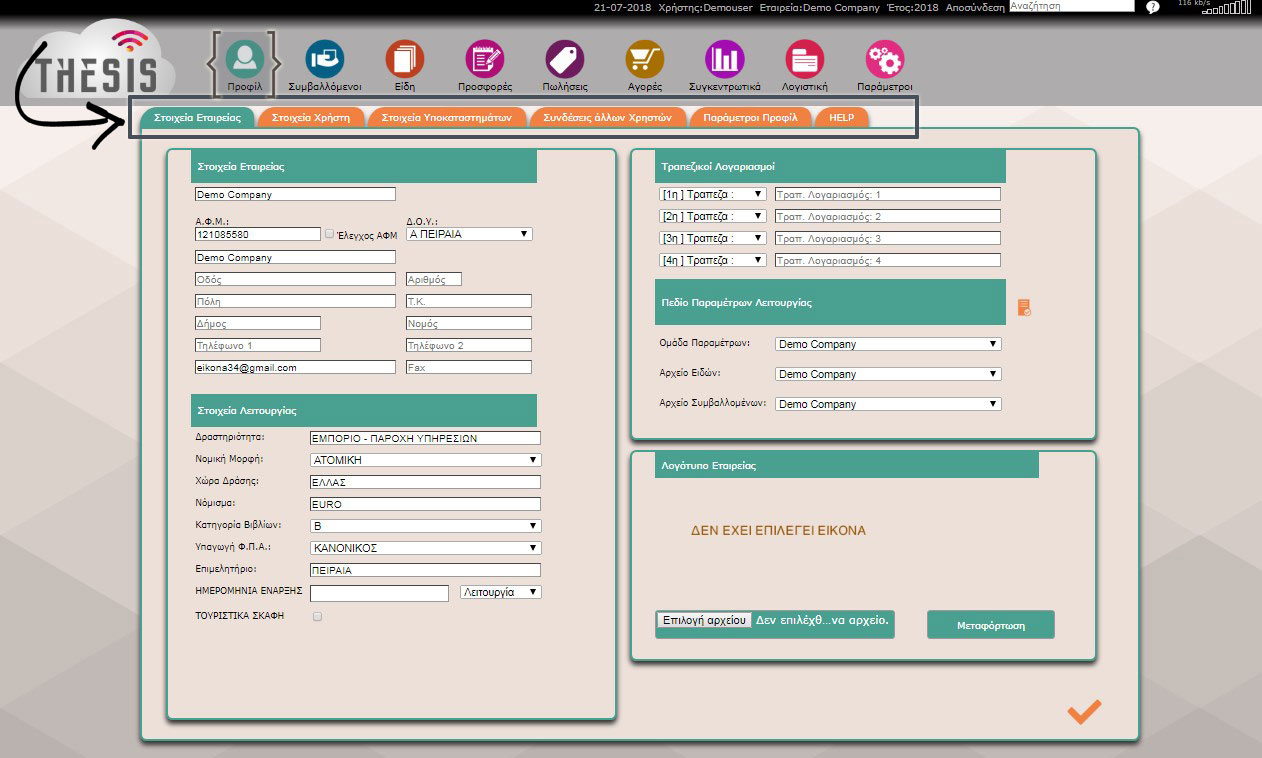This screenshot has height=758, width=1262.
Task: Open the Πωλήσεις sales tag icon
Action: (565, 60)
